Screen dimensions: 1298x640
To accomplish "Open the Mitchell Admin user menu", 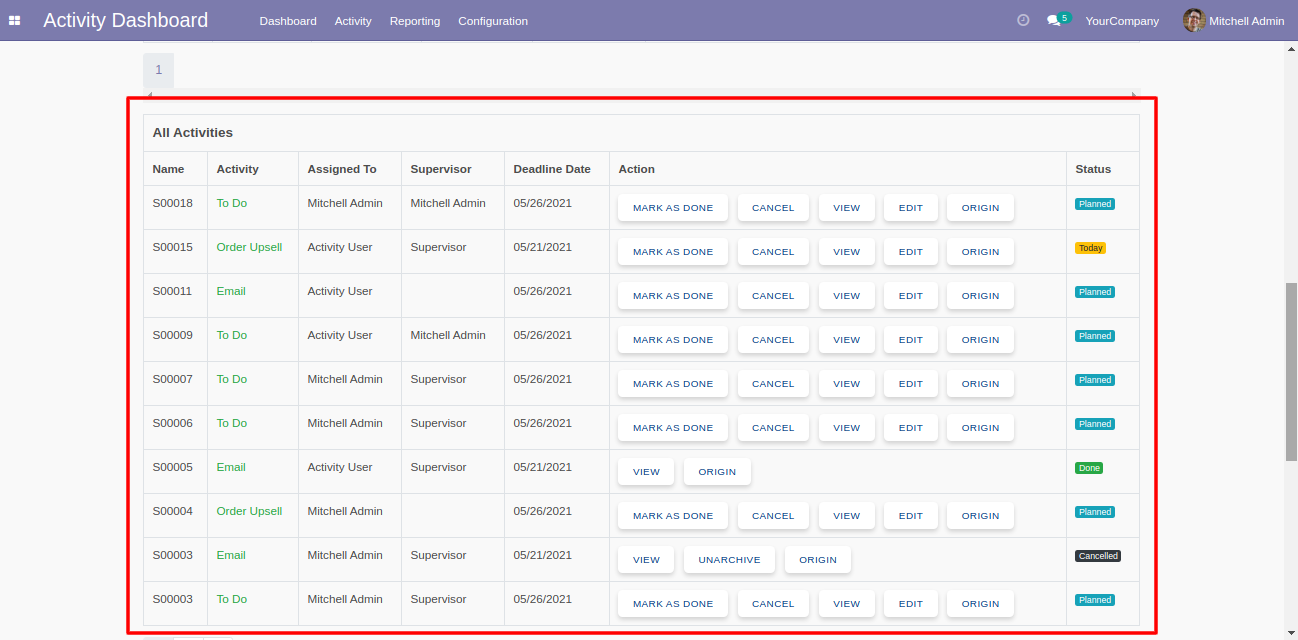I will 1234,21.
